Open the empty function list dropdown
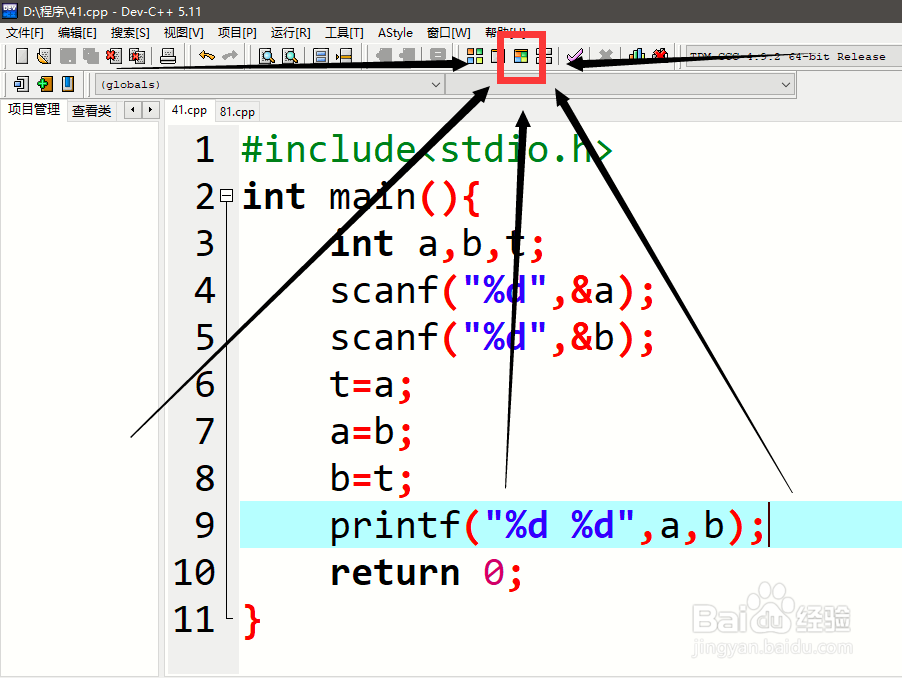902x678 pixels. (x=620, y=85)
